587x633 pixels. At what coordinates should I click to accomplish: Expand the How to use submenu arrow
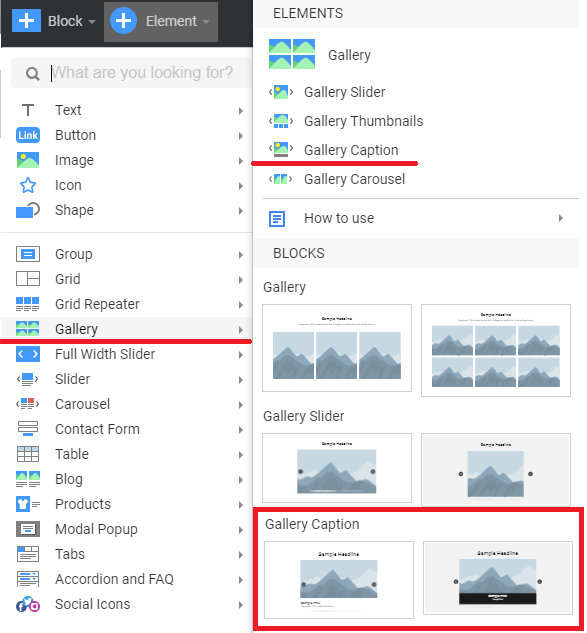click(x=560, y=218)
